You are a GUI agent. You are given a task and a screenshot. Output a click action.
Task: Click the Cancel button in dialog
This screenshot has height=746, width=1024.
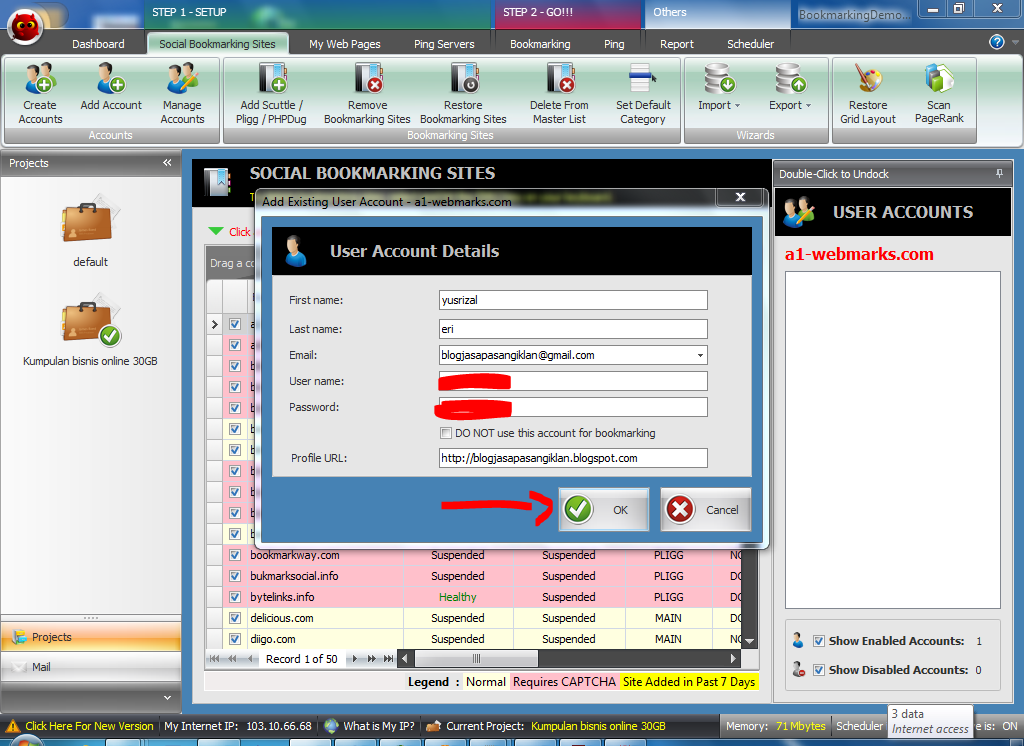706,510
